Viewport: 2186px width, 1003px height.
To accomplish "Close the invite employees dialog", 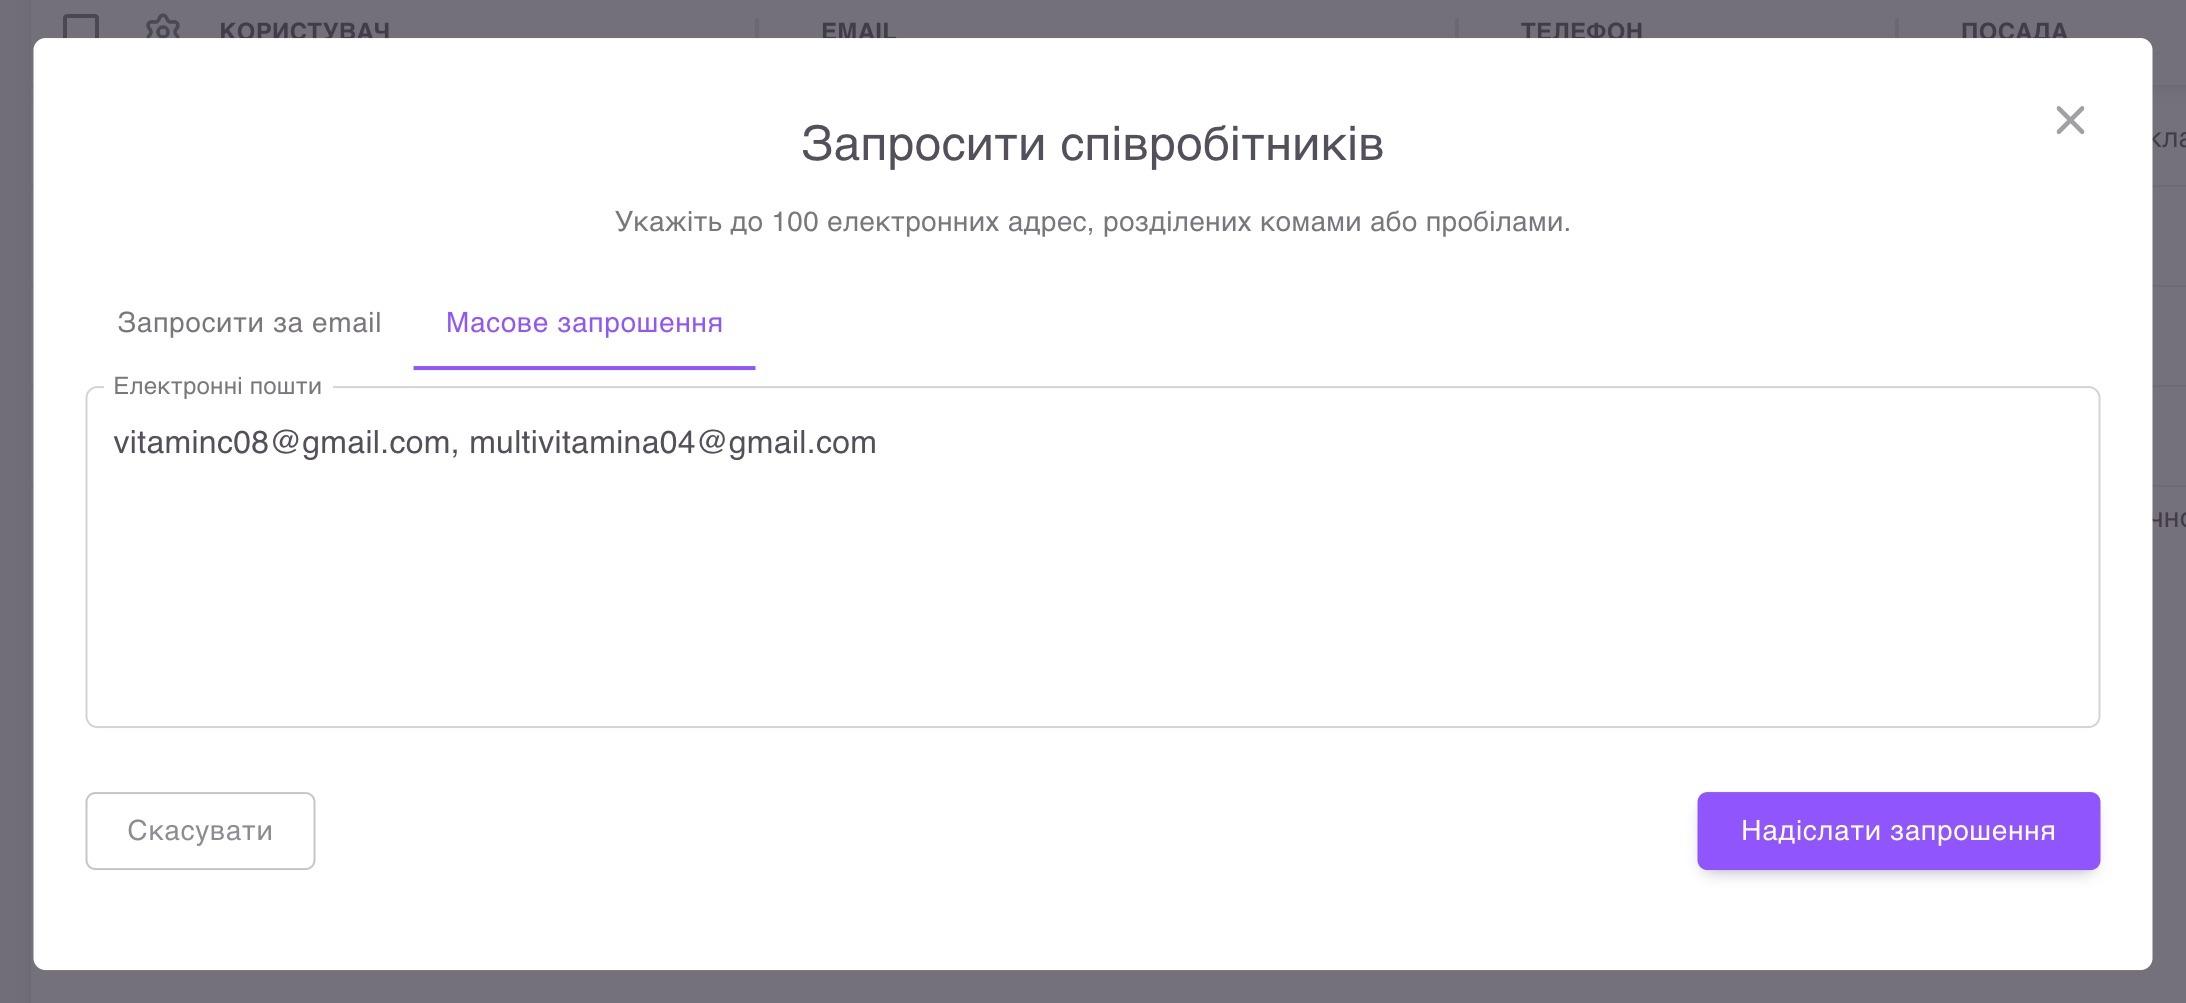I will [x=2069, y=120].
